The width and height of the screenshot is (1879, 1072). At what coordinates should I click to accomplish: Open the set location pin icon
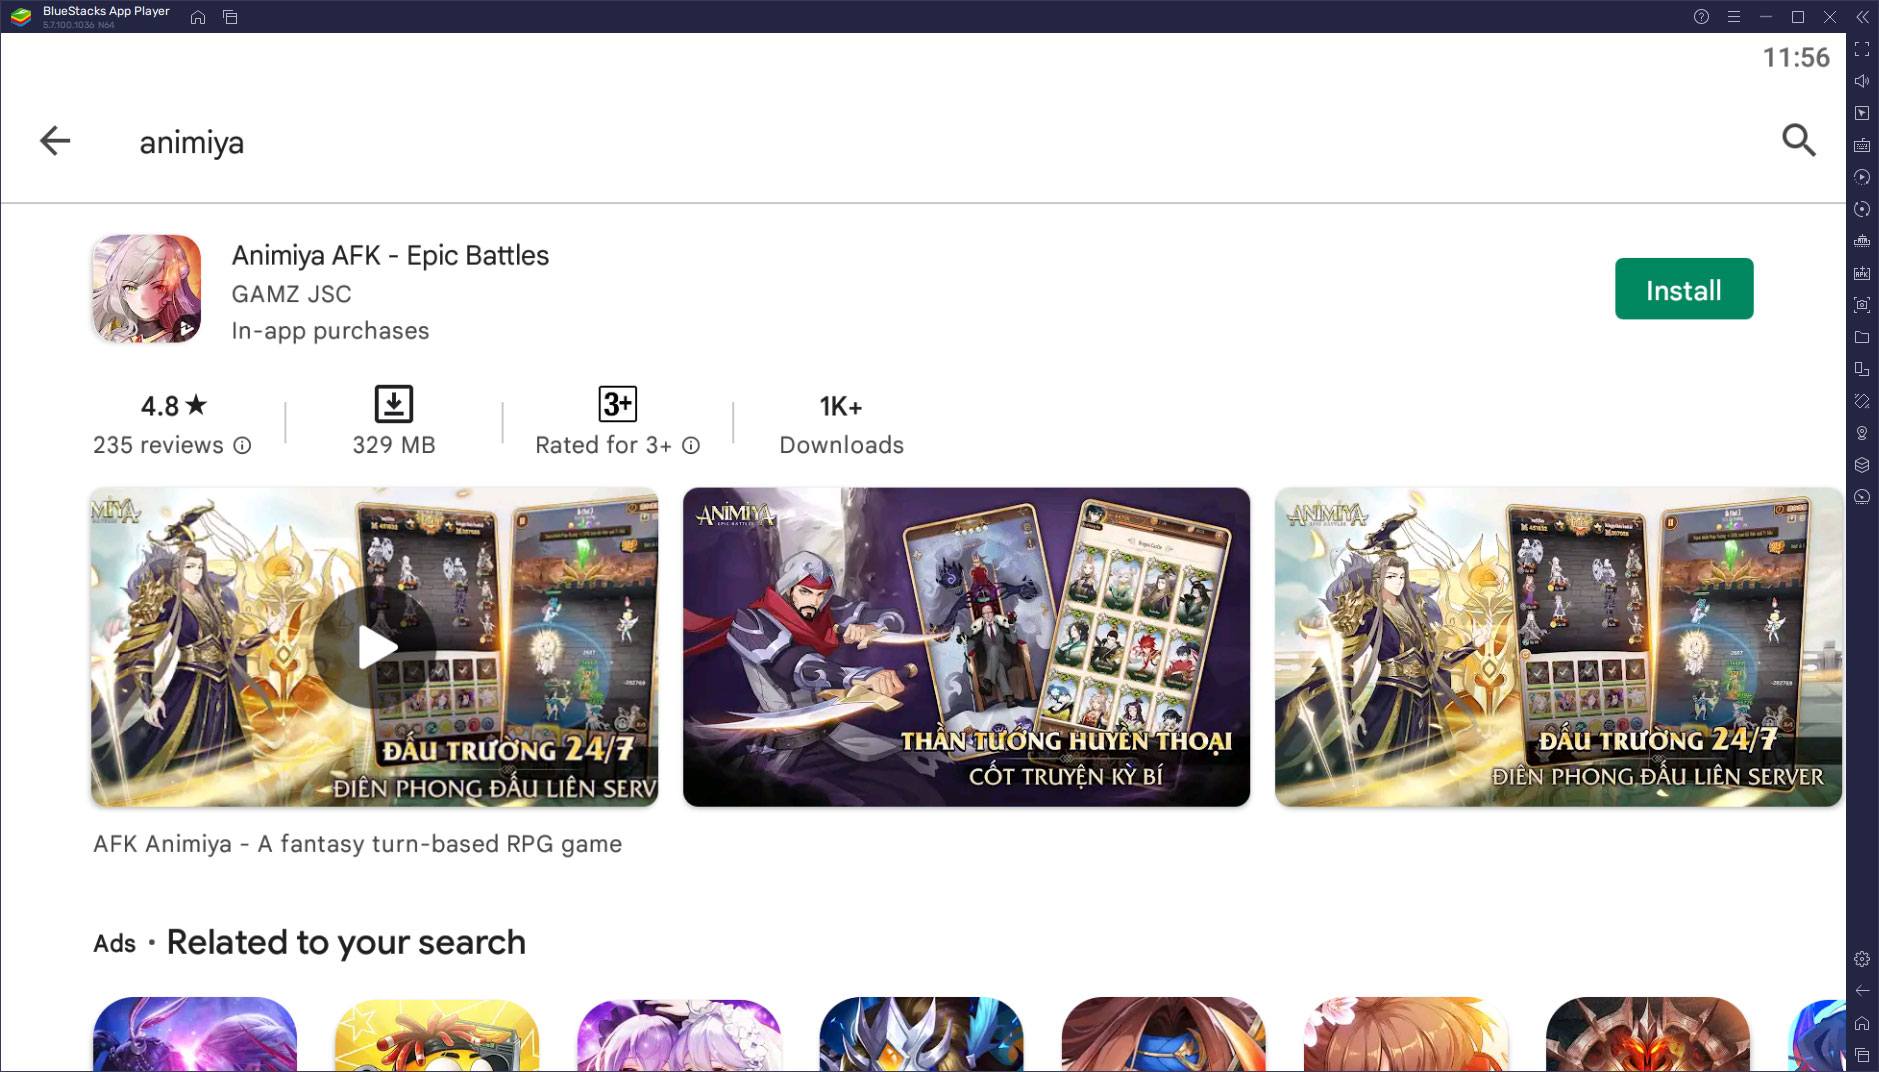pyautogui.click(x=1862, y=433)
